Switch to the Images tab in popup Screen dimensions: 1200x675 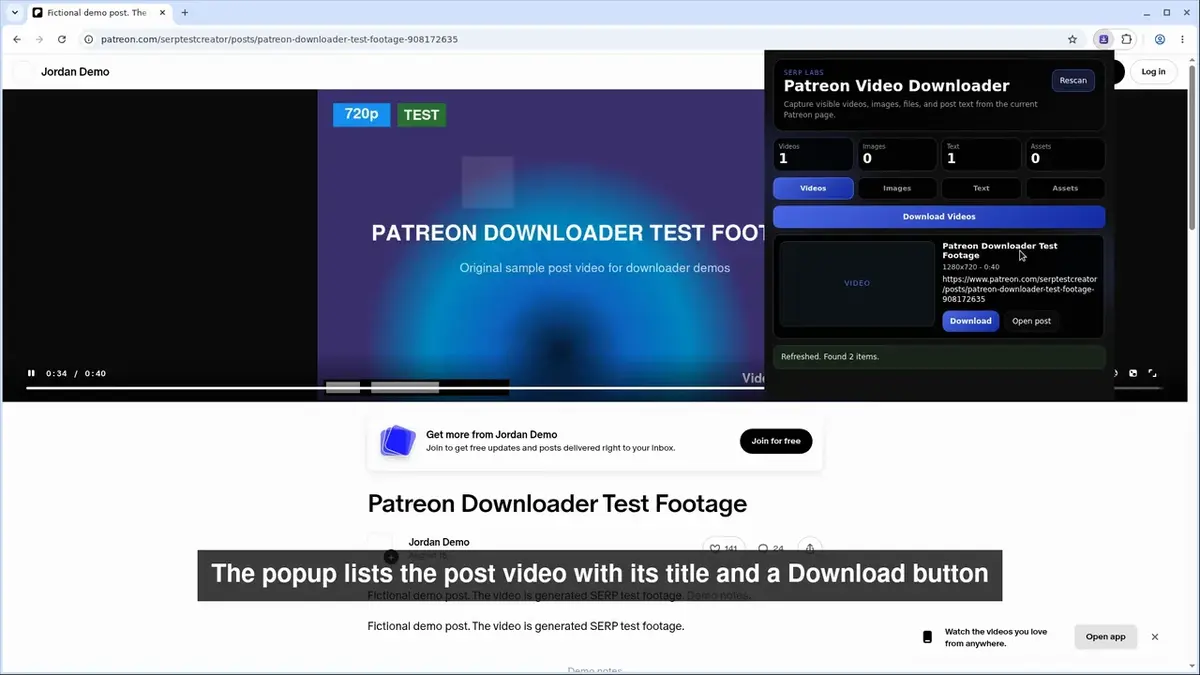pos(897,188)
